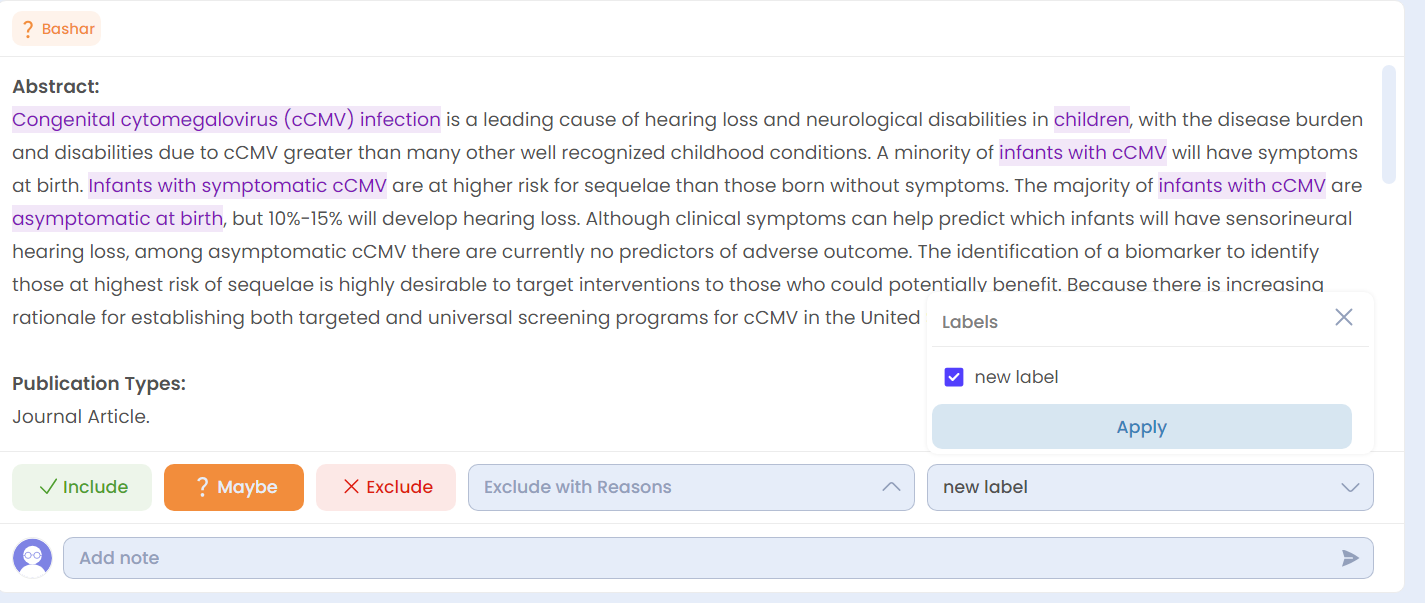This screenshot has width=1425, height=603.
Task: Click the checkmark icon on Include button
Action: [x=48, y=487]
